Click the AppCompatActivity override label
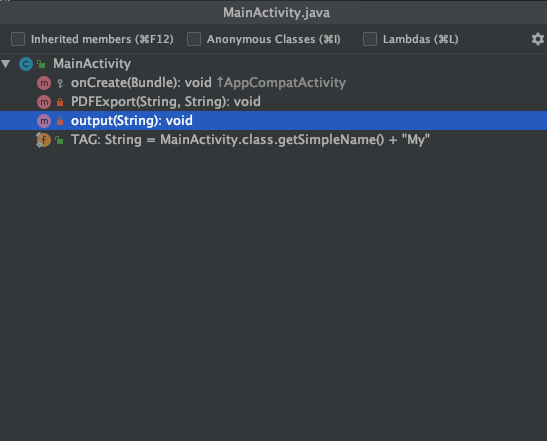Screen dimensions: 547x441 coord(281,83)
